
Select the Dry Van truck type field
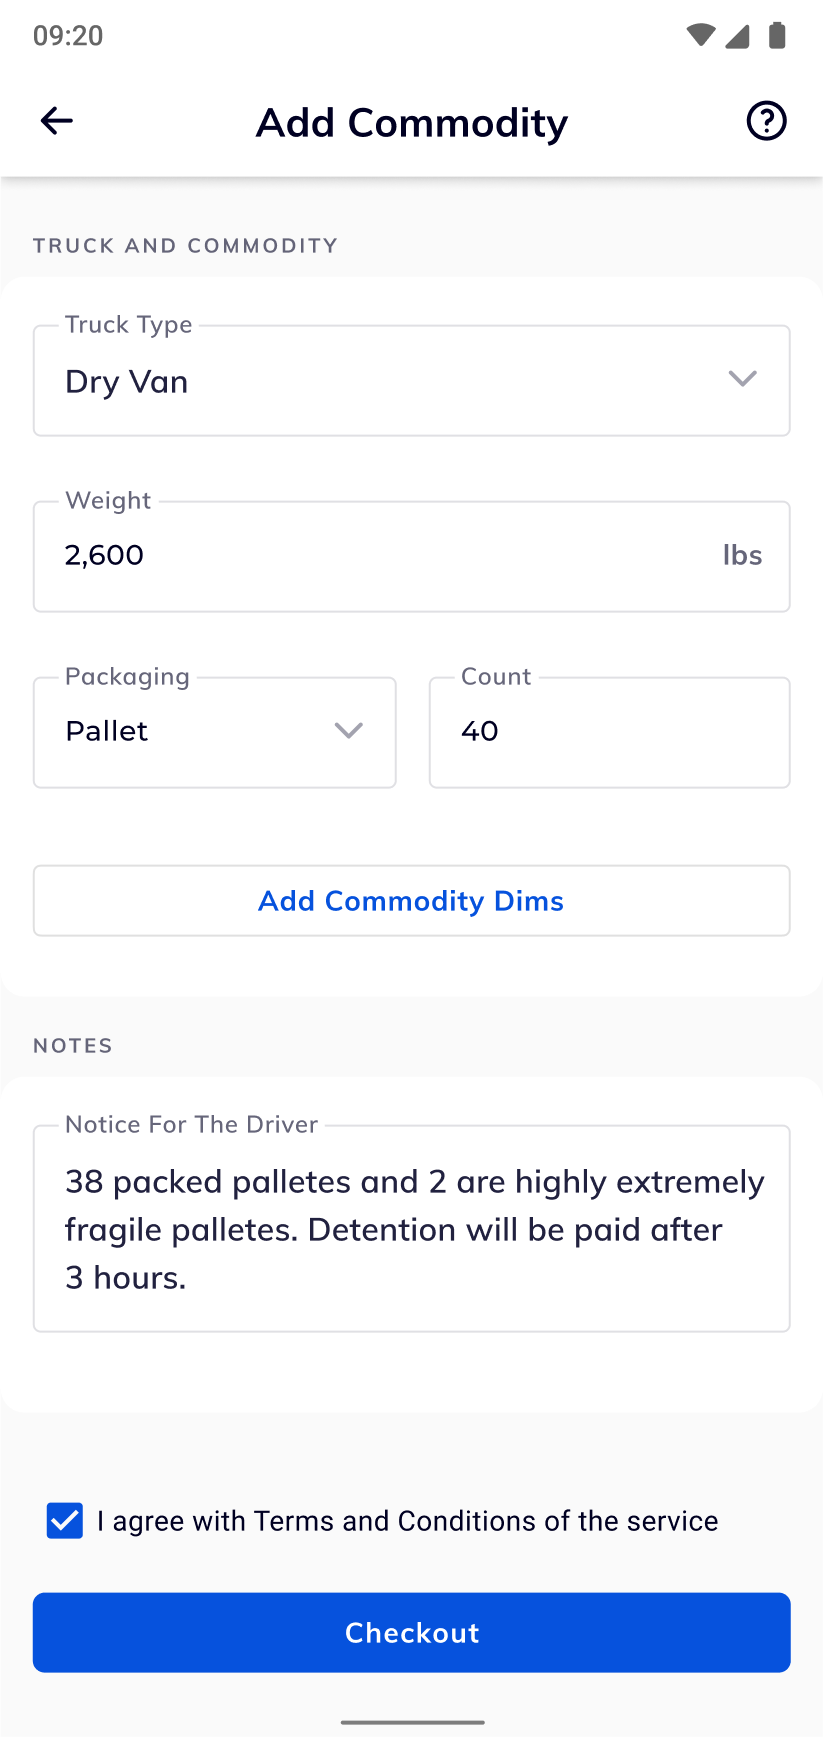pyautogui.click(x=380, y=381)
